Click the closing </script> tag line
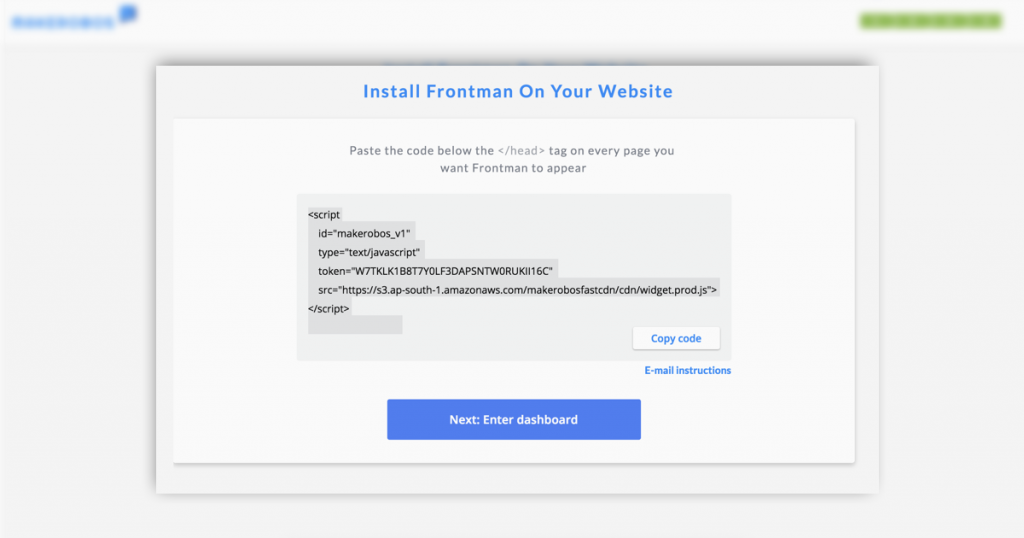1024x538 pixels. pyautogui.click(x=328, y=308)
